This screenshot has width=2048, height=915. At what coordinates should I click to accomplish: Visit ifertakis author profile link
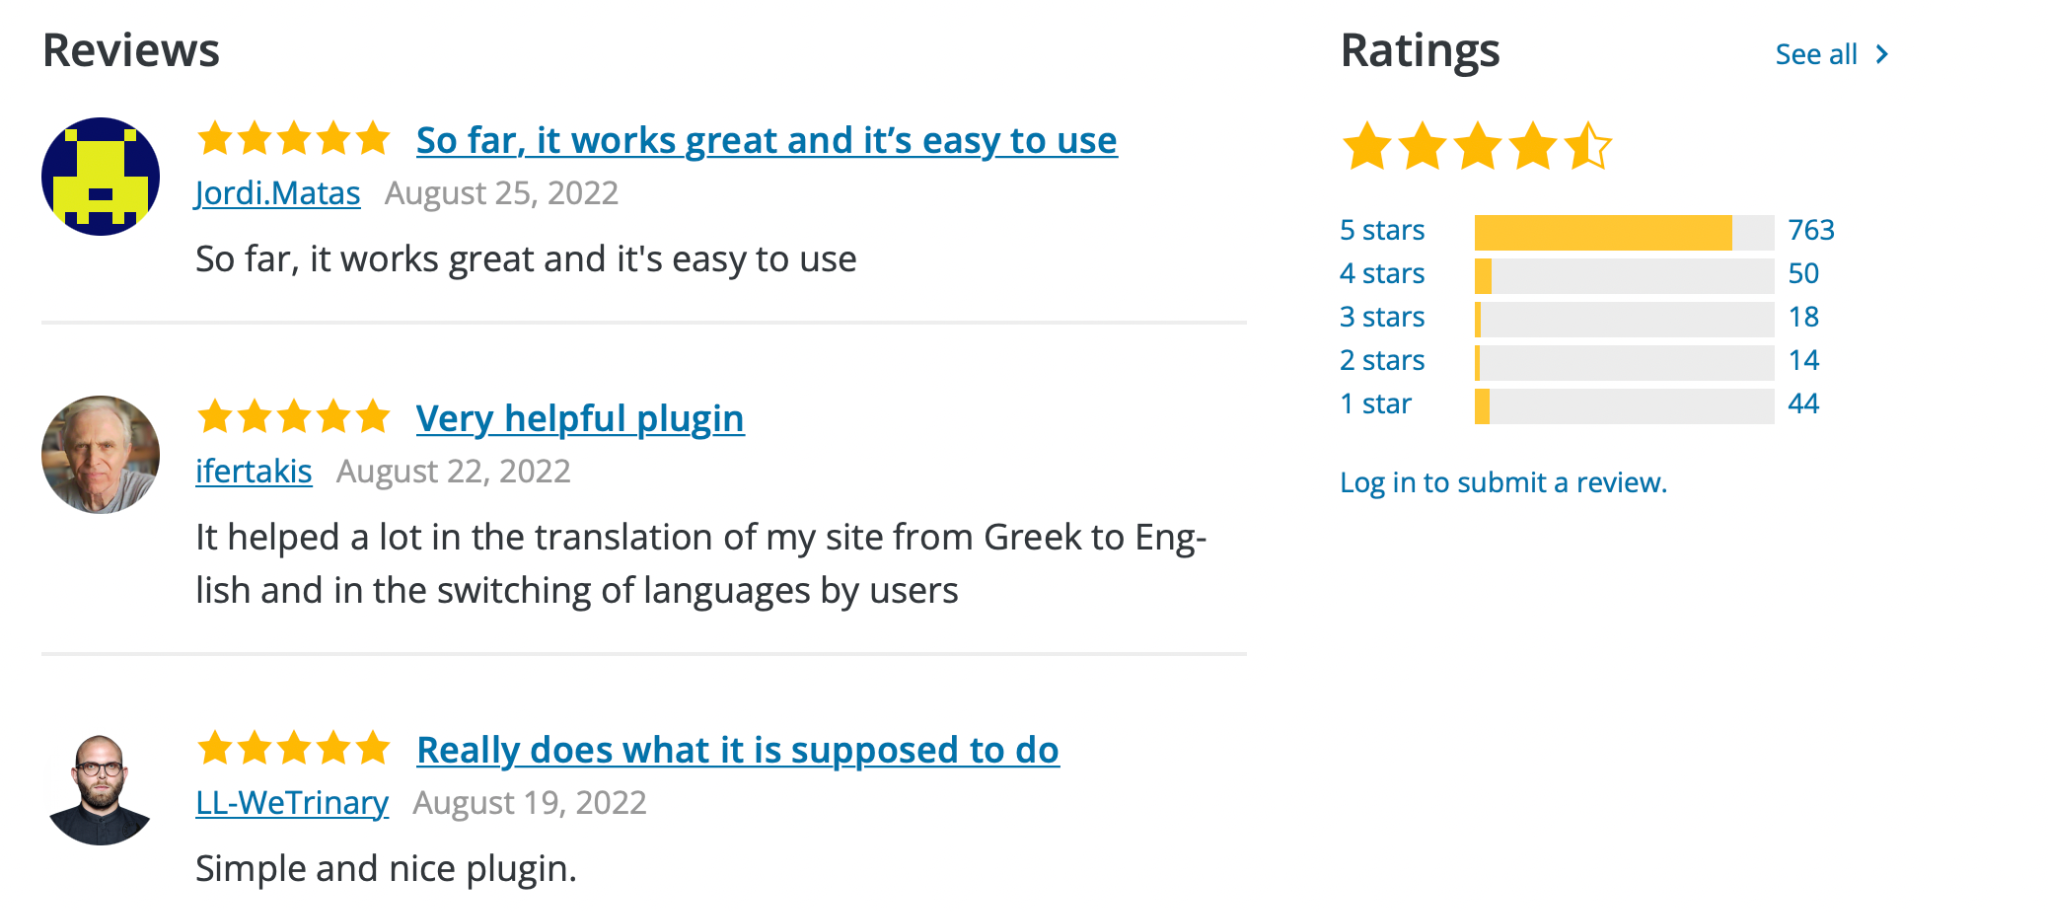point(253,471)
